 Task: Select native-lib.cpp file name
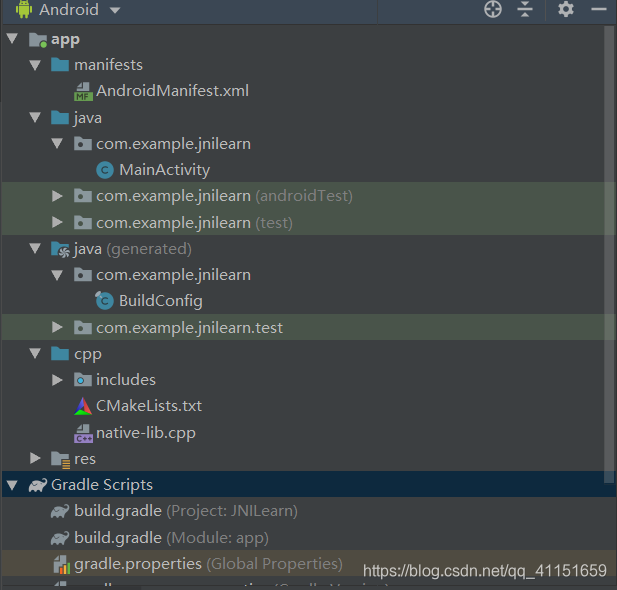(x=146, y=433)
